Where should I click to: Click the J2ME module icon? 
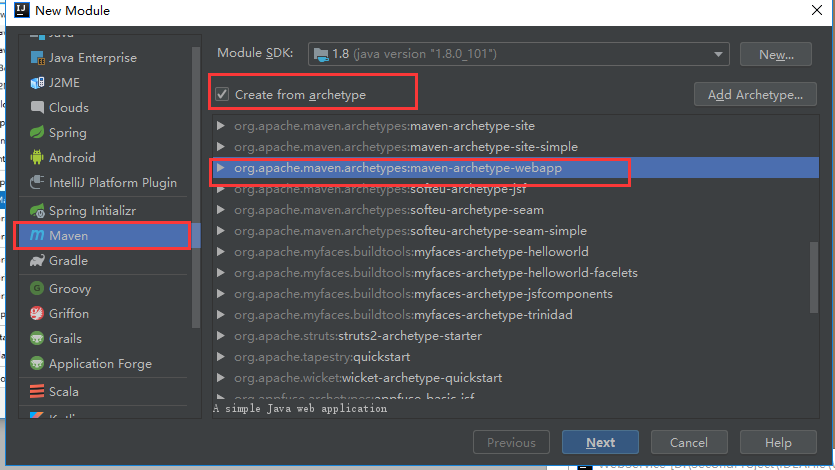37,83
